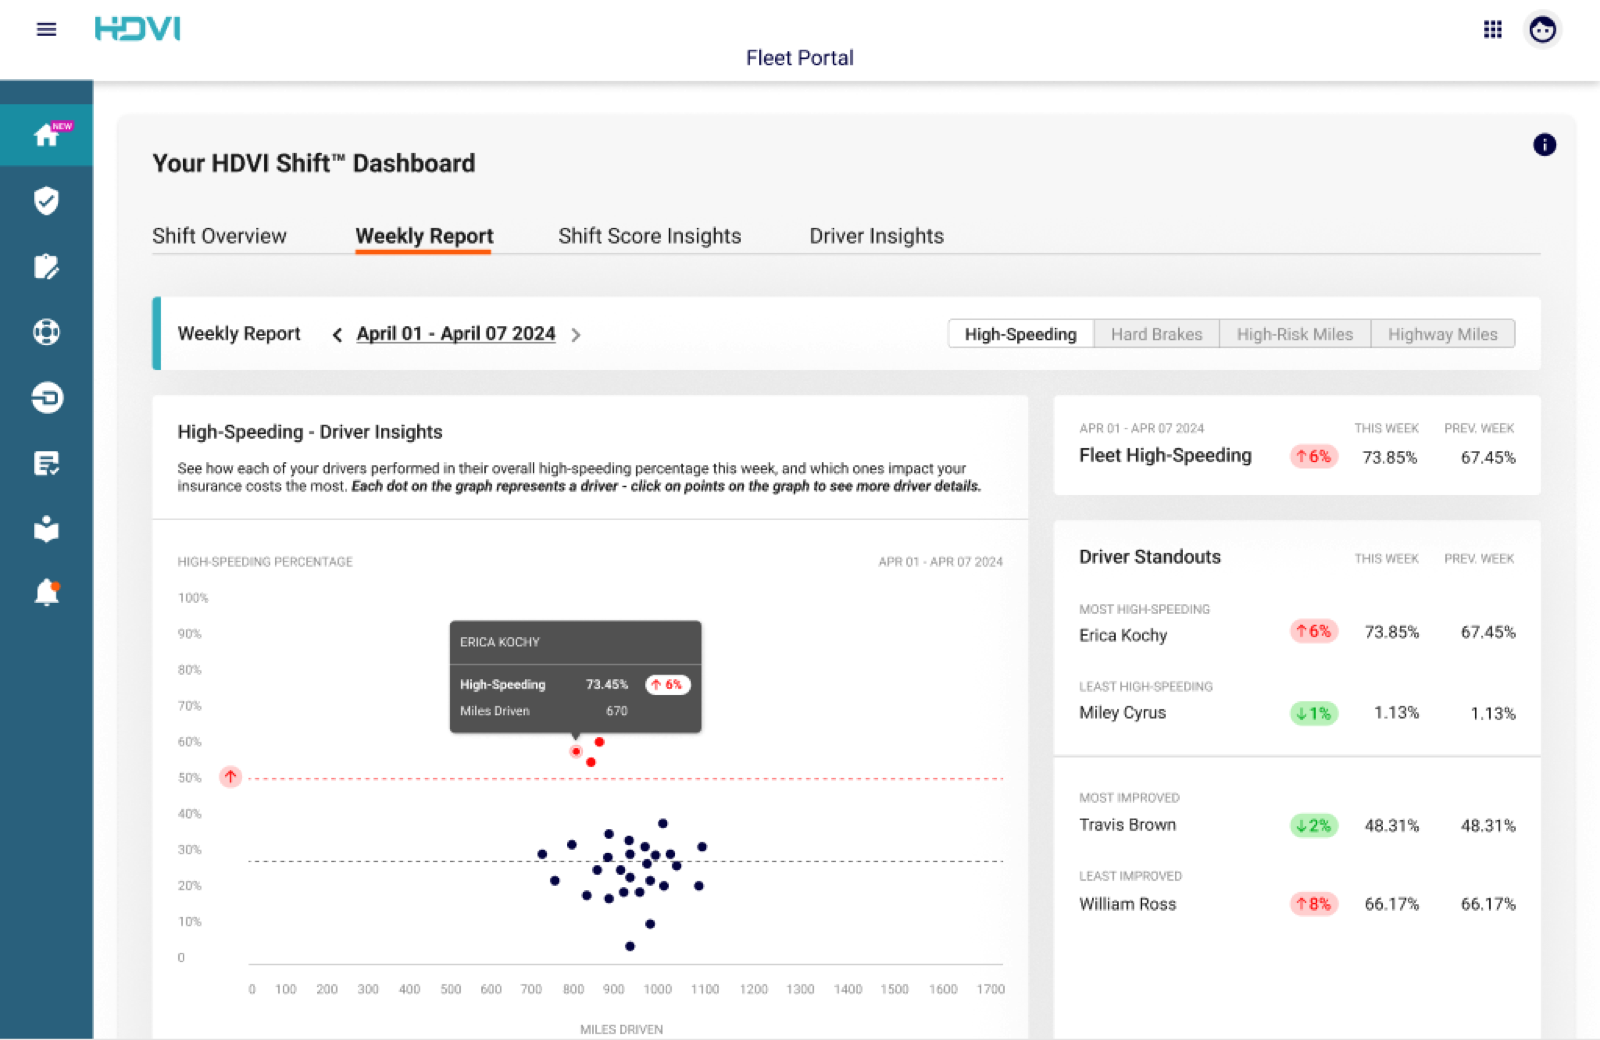Click William Ross 8% increase badge
This screenshot has width=1600, height=1040.
(1314, 904)
